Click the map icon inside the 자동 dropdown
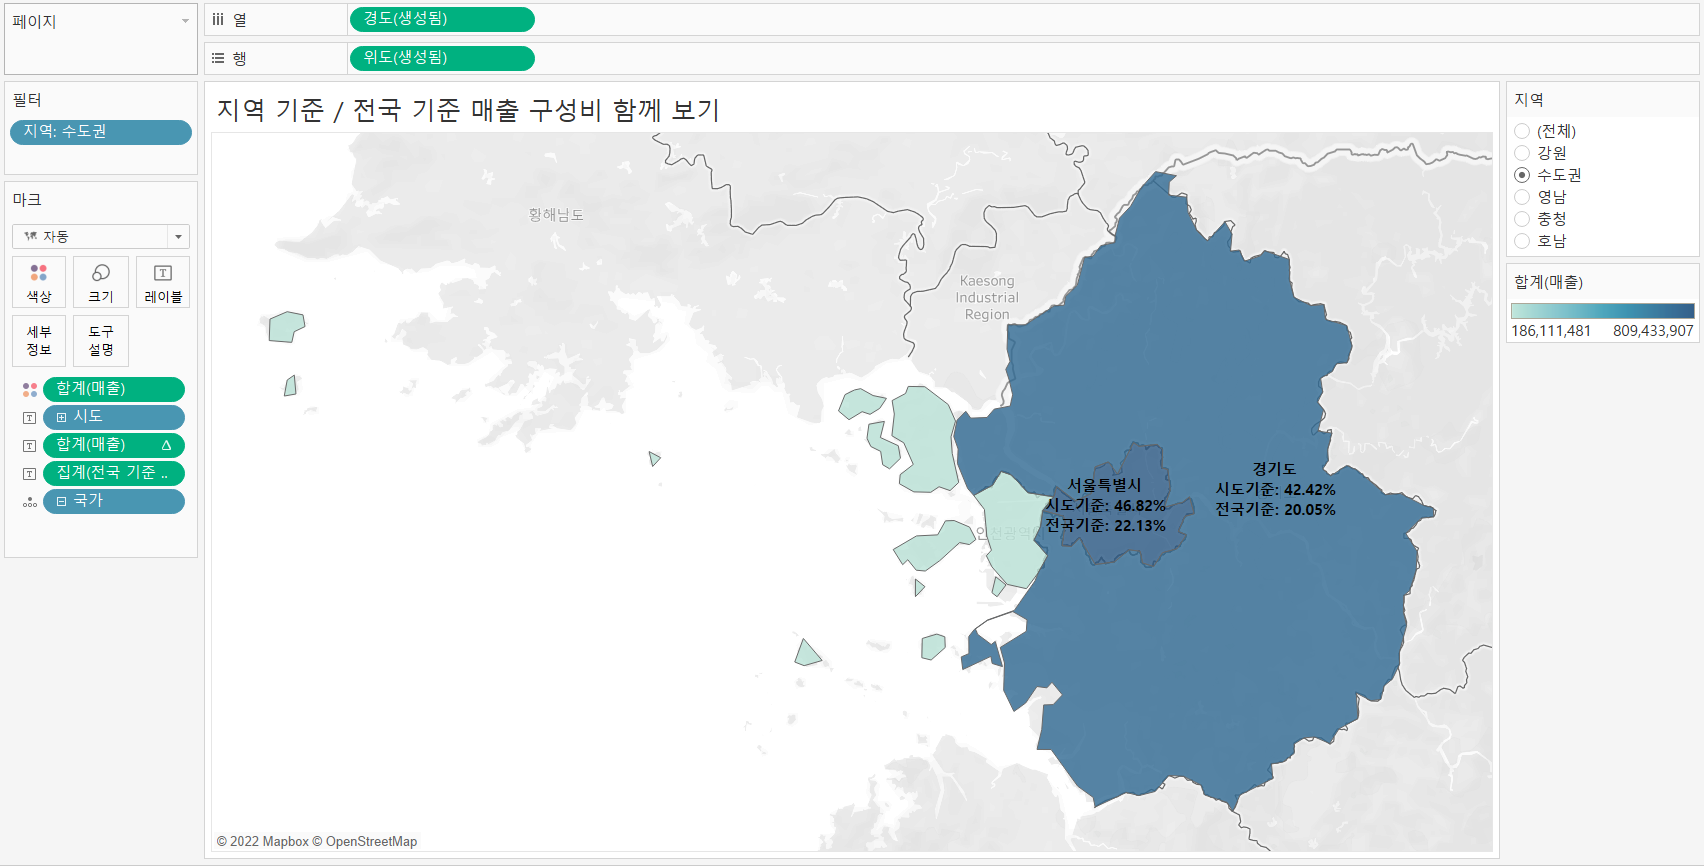This screenshot has height=866, width=1704. point(31,236)
